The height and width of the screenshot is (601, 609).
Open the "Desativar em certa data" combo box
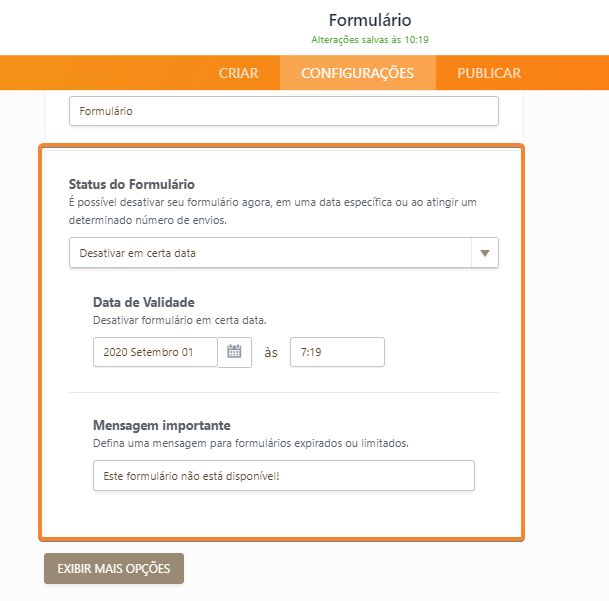coord(270,253)
